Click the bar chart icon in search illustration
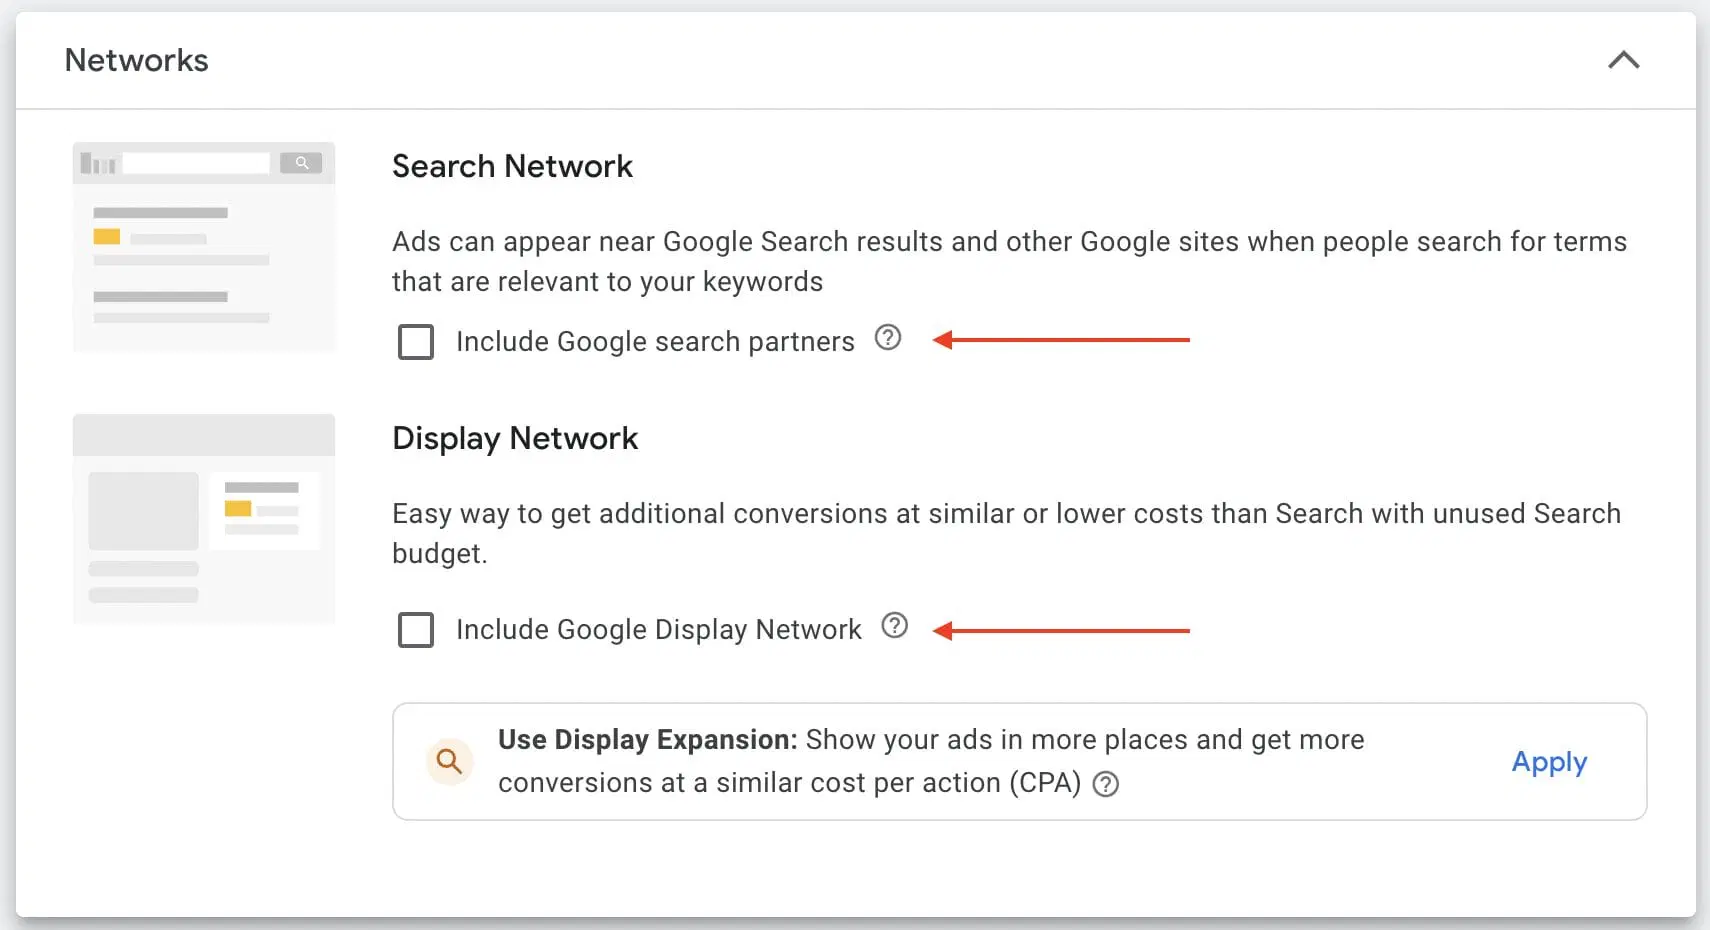Viewport: 1710px width, 930px height. (98, 162)
